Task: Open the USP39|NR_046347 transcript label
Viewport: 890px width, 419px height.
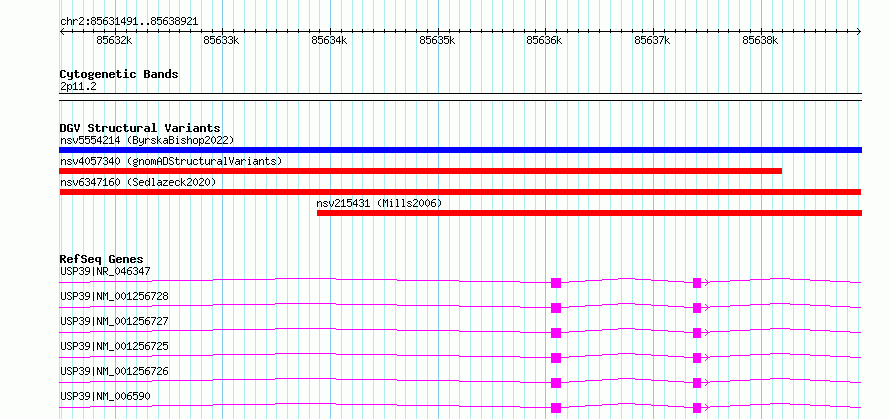Action: coord(105,271)
